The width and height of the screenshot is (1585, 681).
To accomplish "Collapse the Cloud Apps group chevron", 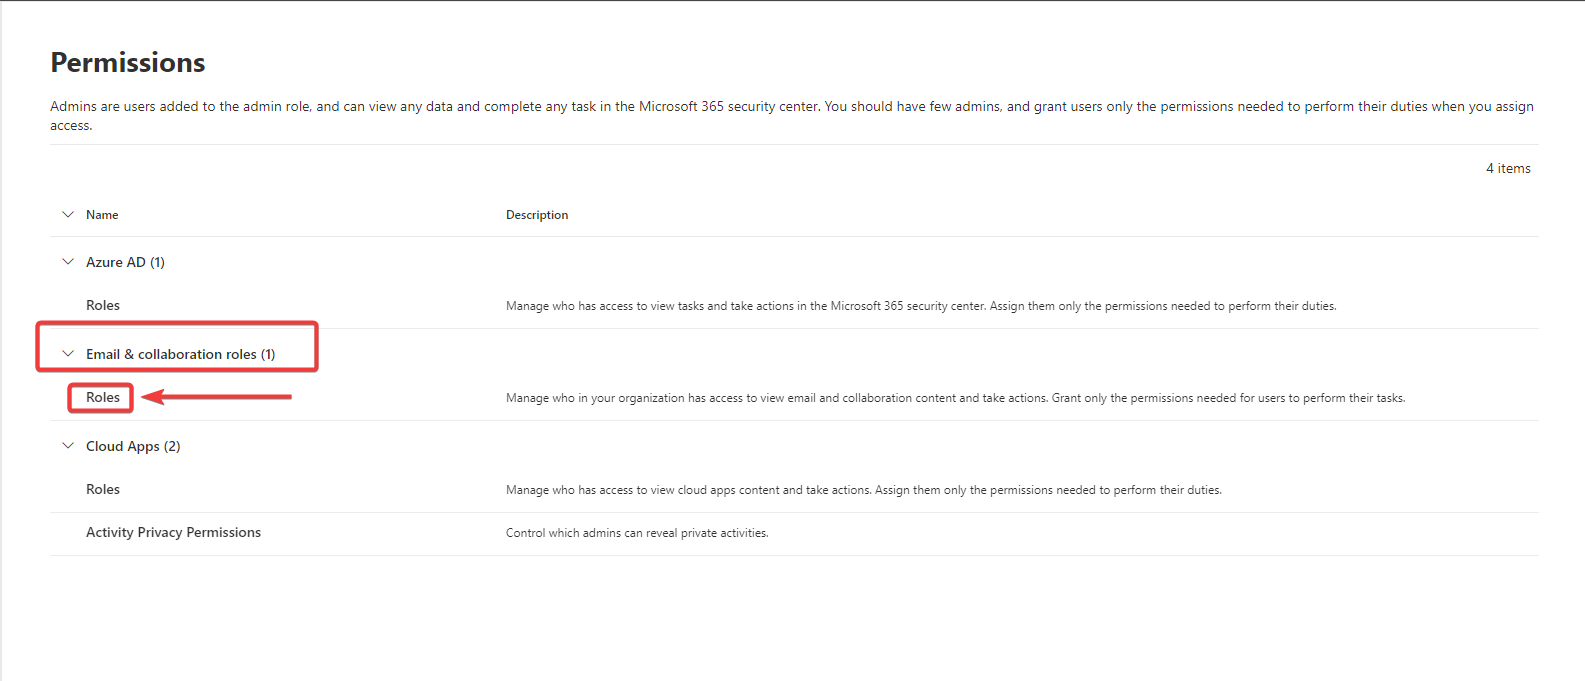I will tap(68, 446).
